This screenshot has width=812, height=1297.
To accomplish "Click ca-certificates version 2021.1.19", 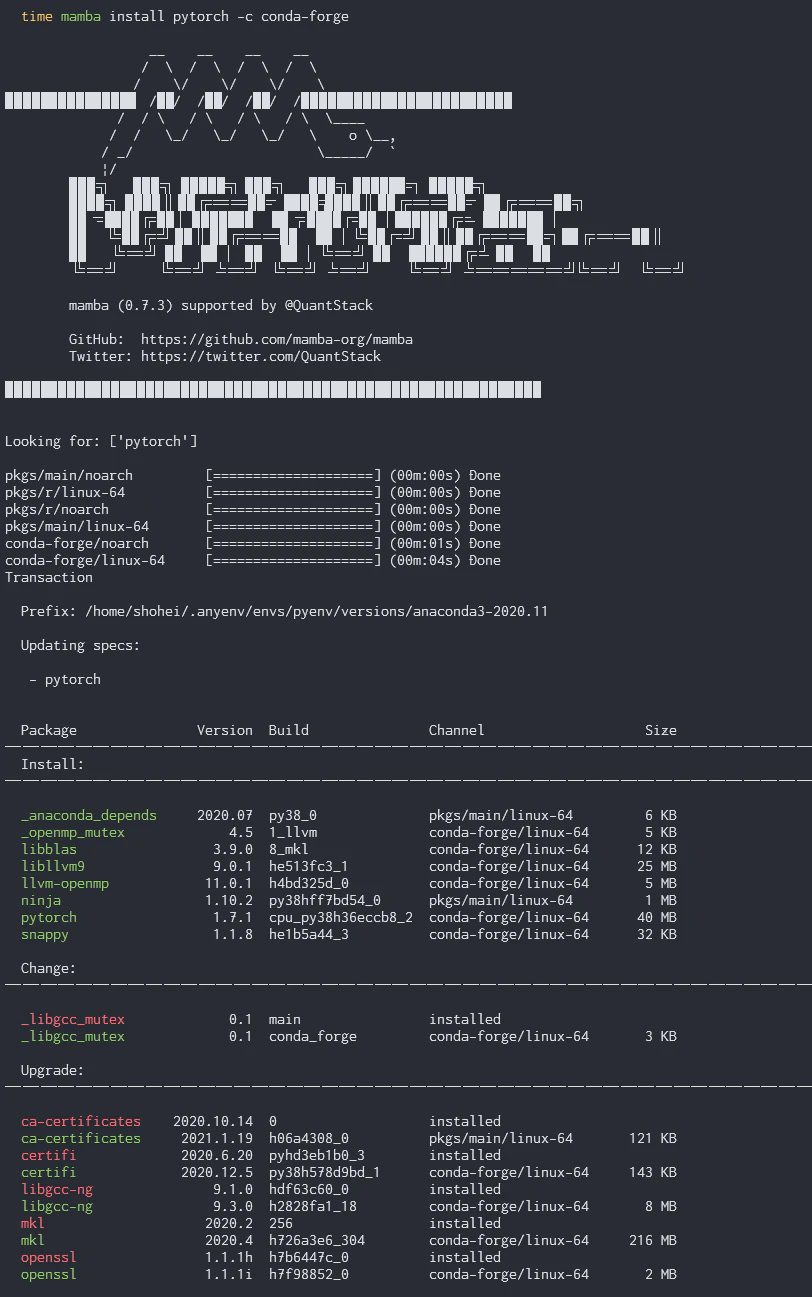I will click(x=217, y=1138).
